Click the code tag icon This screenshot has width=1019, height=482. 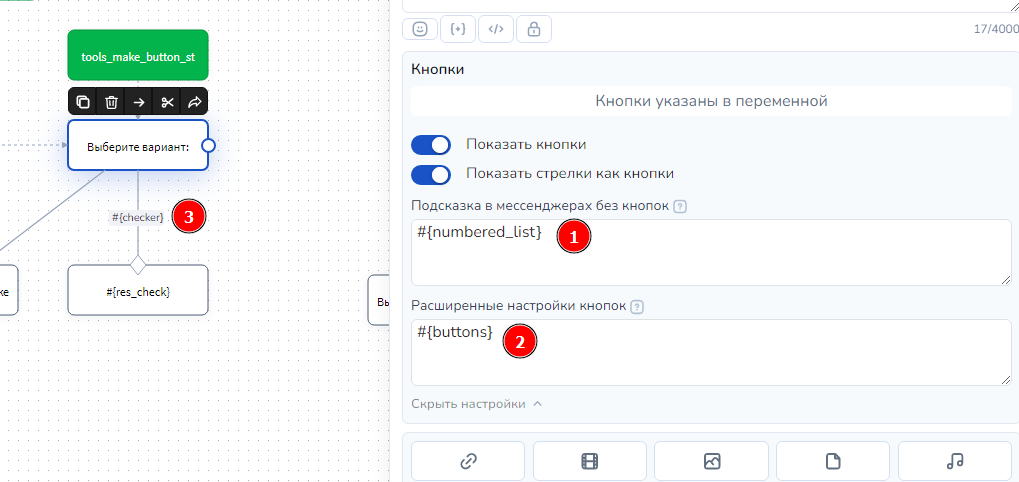[496, 29]
